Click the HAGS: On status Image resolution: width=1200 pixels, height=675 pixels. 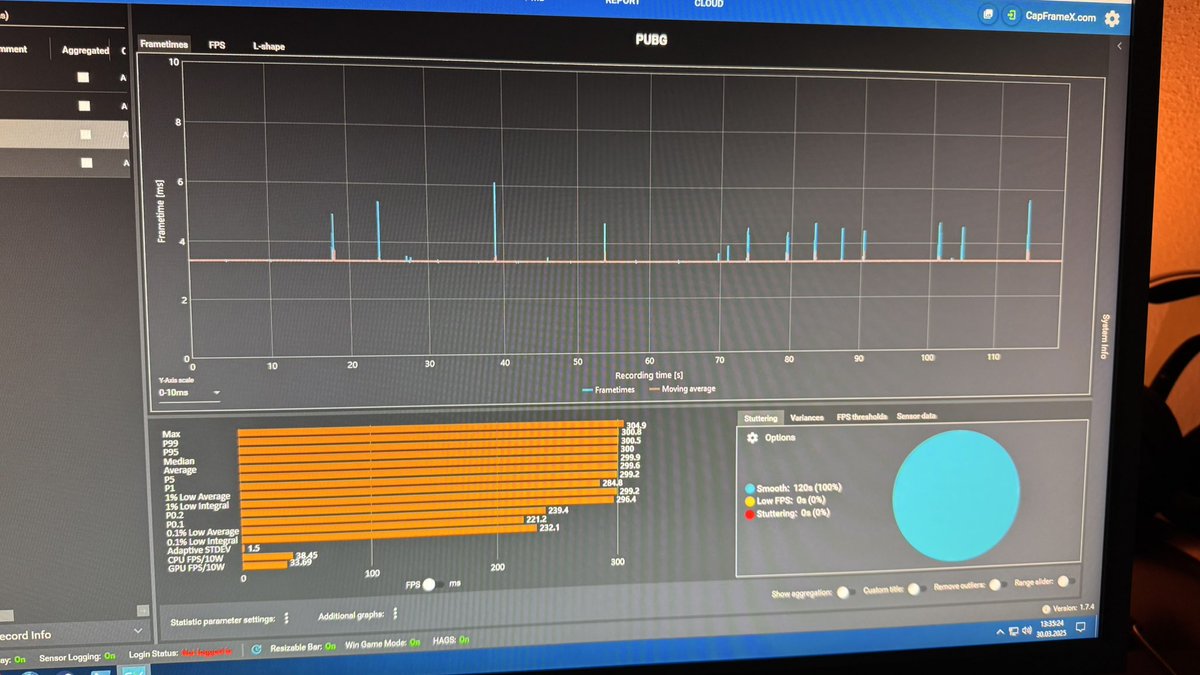(x=450, y=641)
